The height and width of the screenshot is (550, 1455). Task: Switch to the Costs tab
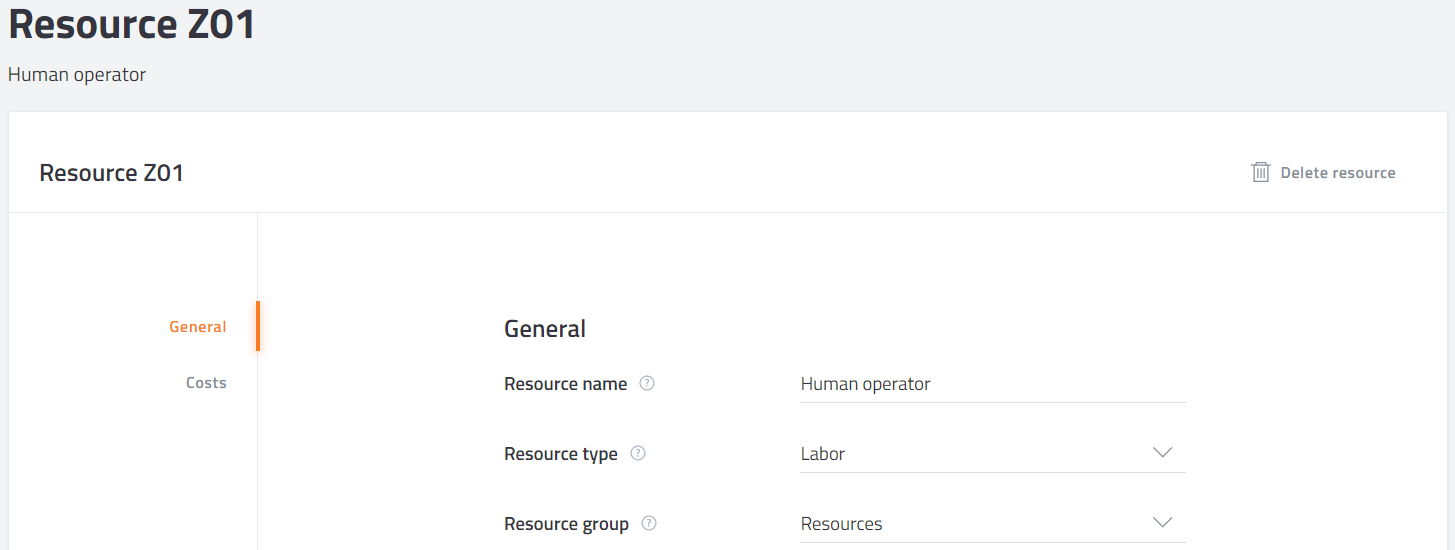[206, 383]
